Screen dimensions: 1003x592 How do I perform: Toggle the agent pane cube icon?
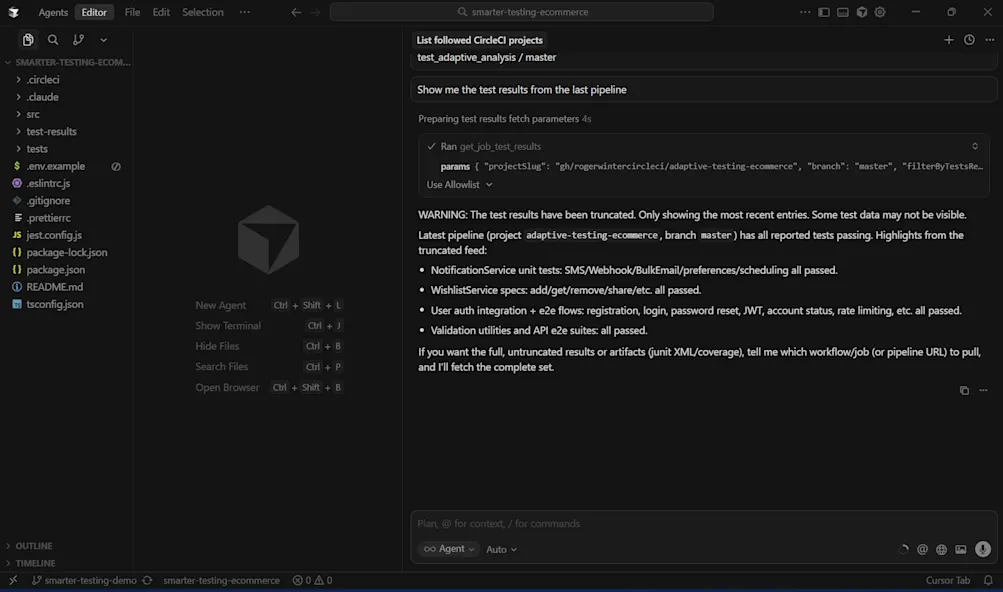pyautogui.click(x=862, y=12)
